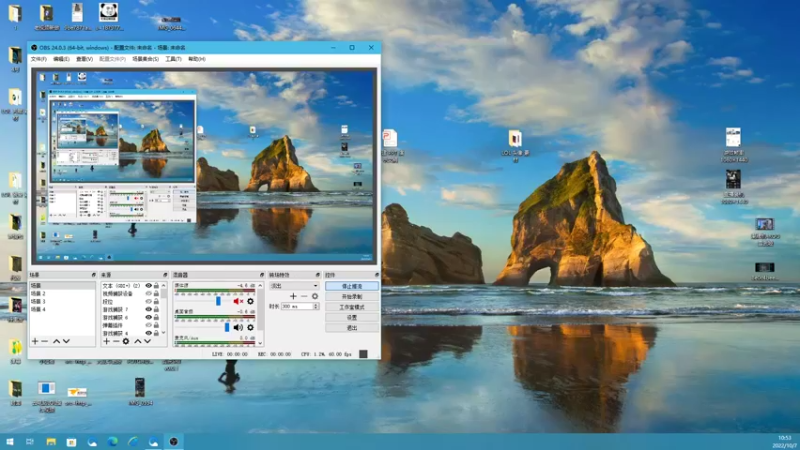Click the 开始录制 button
The height and width of the screenshot is (450, 800).
(352, 296)
